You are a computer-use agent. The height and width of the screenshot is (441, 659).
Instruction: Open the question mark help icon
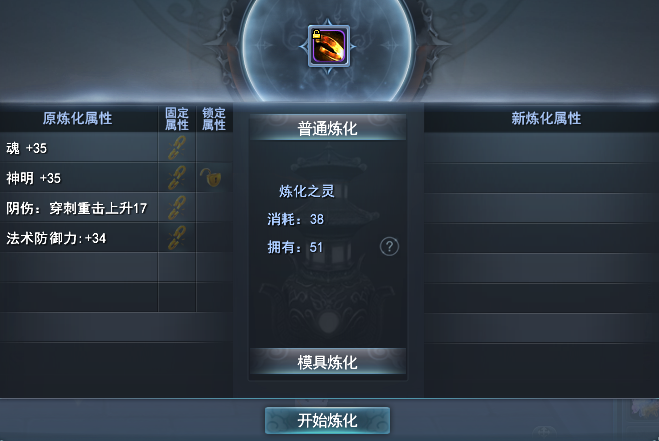click(389, 247)
